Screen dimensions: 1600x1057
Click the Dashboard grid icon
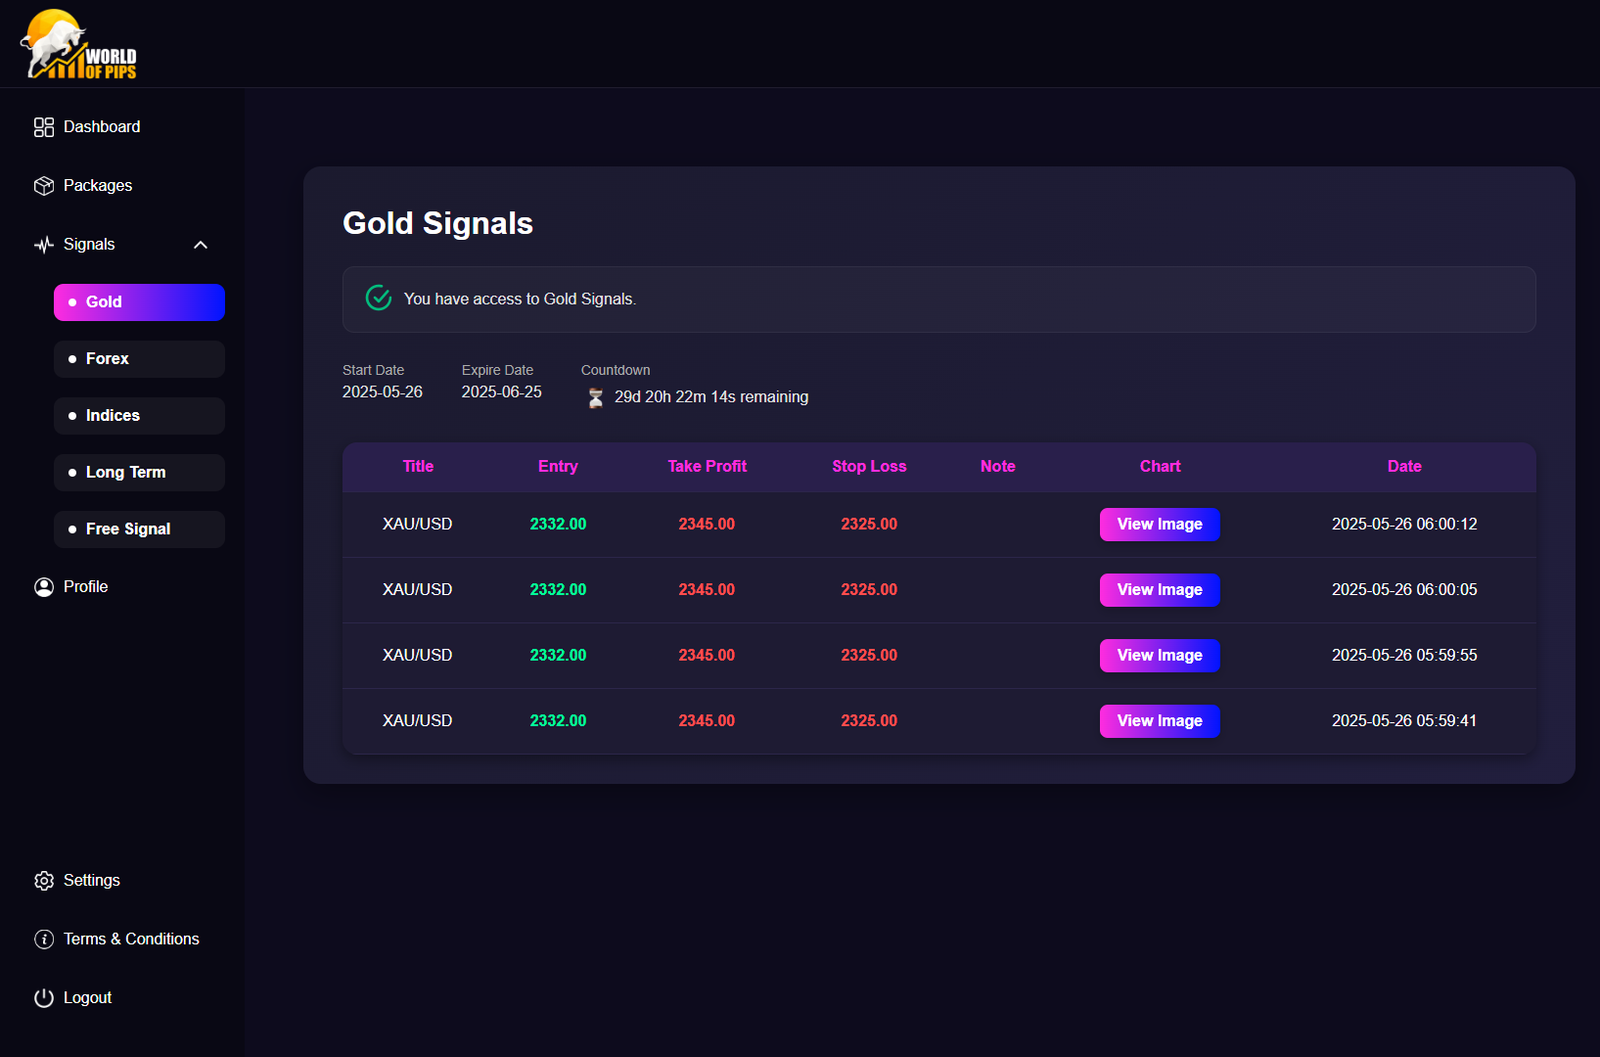(x=44, y=127)
